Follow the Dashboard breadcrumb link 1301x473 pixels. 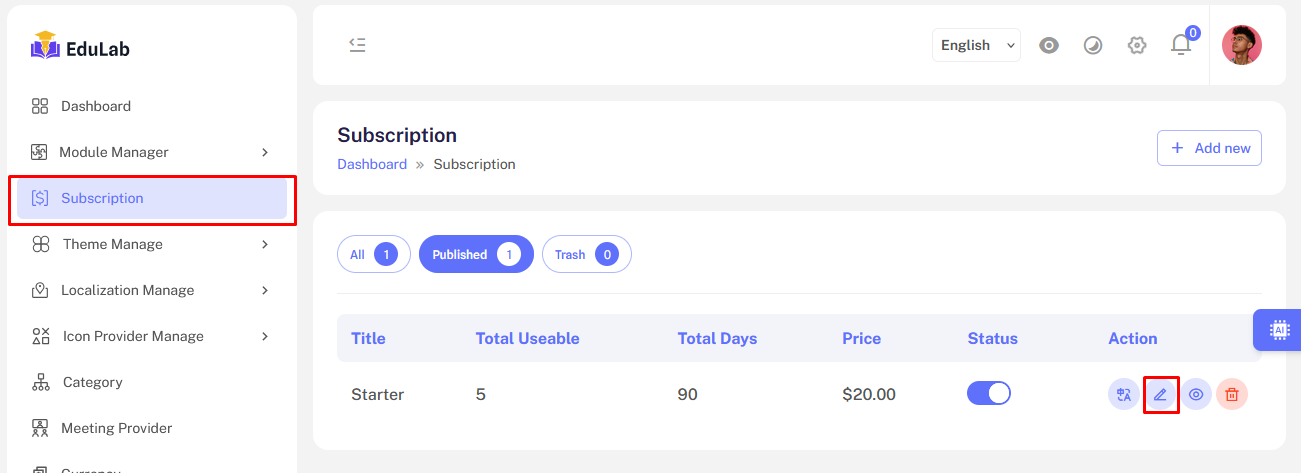click(372, 164)
